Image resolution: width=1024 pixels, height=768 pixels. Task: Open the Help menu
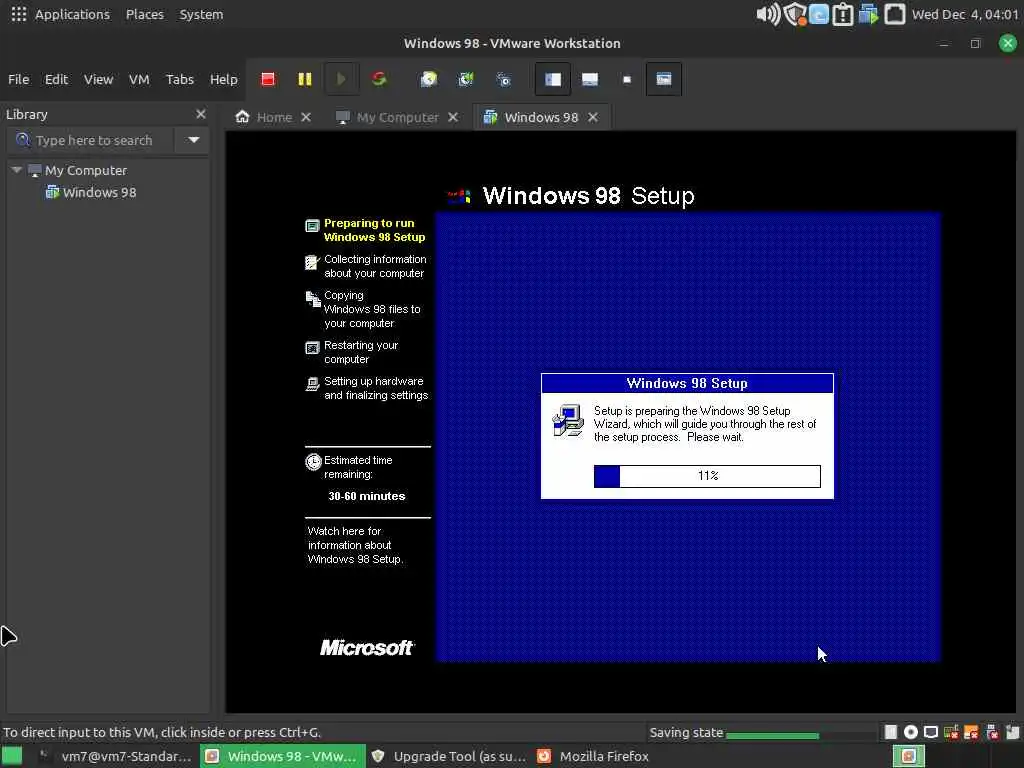(x=223, y=79)
